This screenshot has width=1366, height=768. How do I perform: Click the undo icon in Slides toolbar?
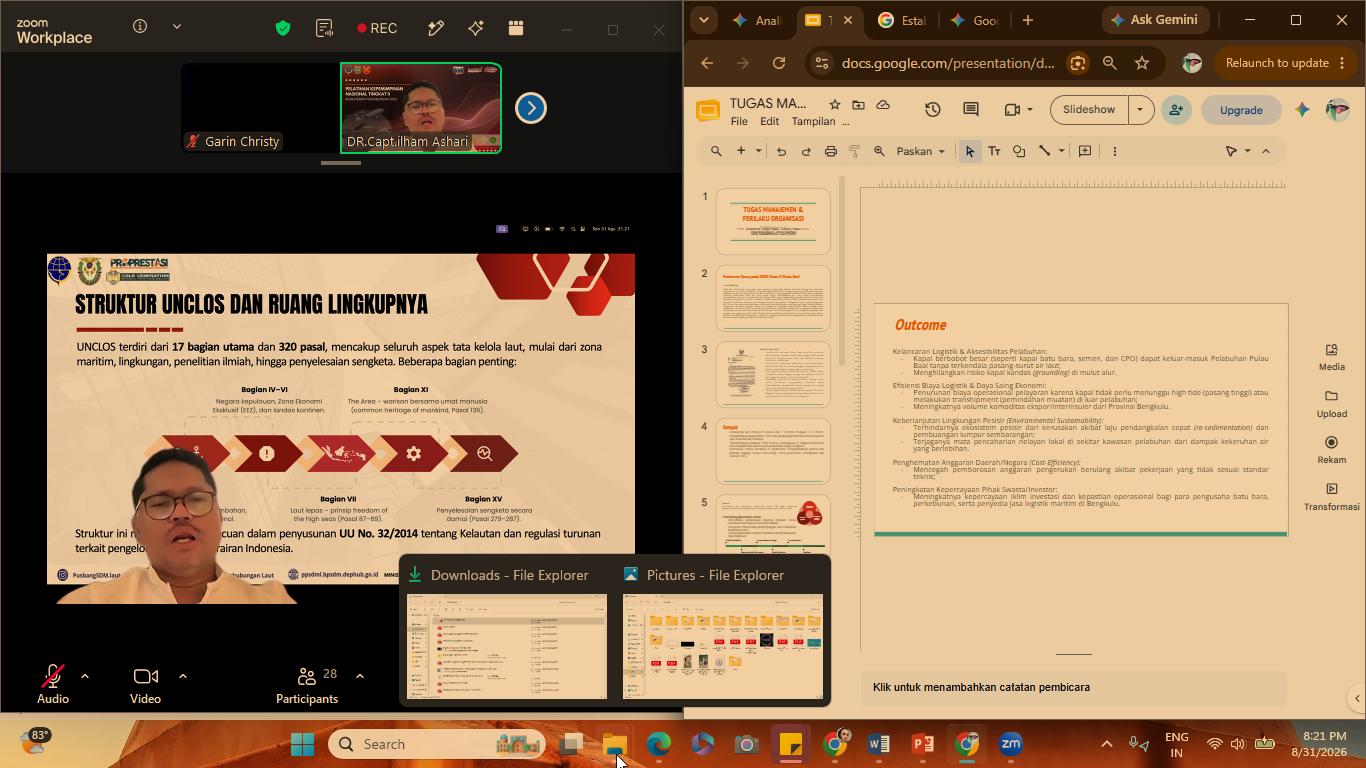[x=781, y=151]
